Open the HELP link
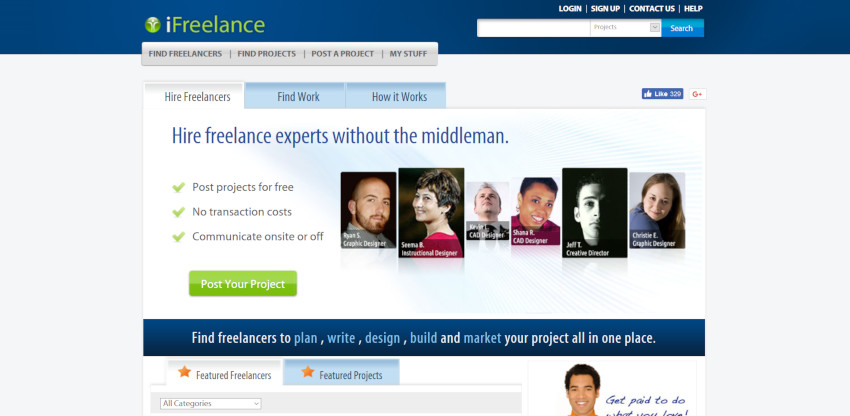The image size is (850, 416). [x=693, y=9]
